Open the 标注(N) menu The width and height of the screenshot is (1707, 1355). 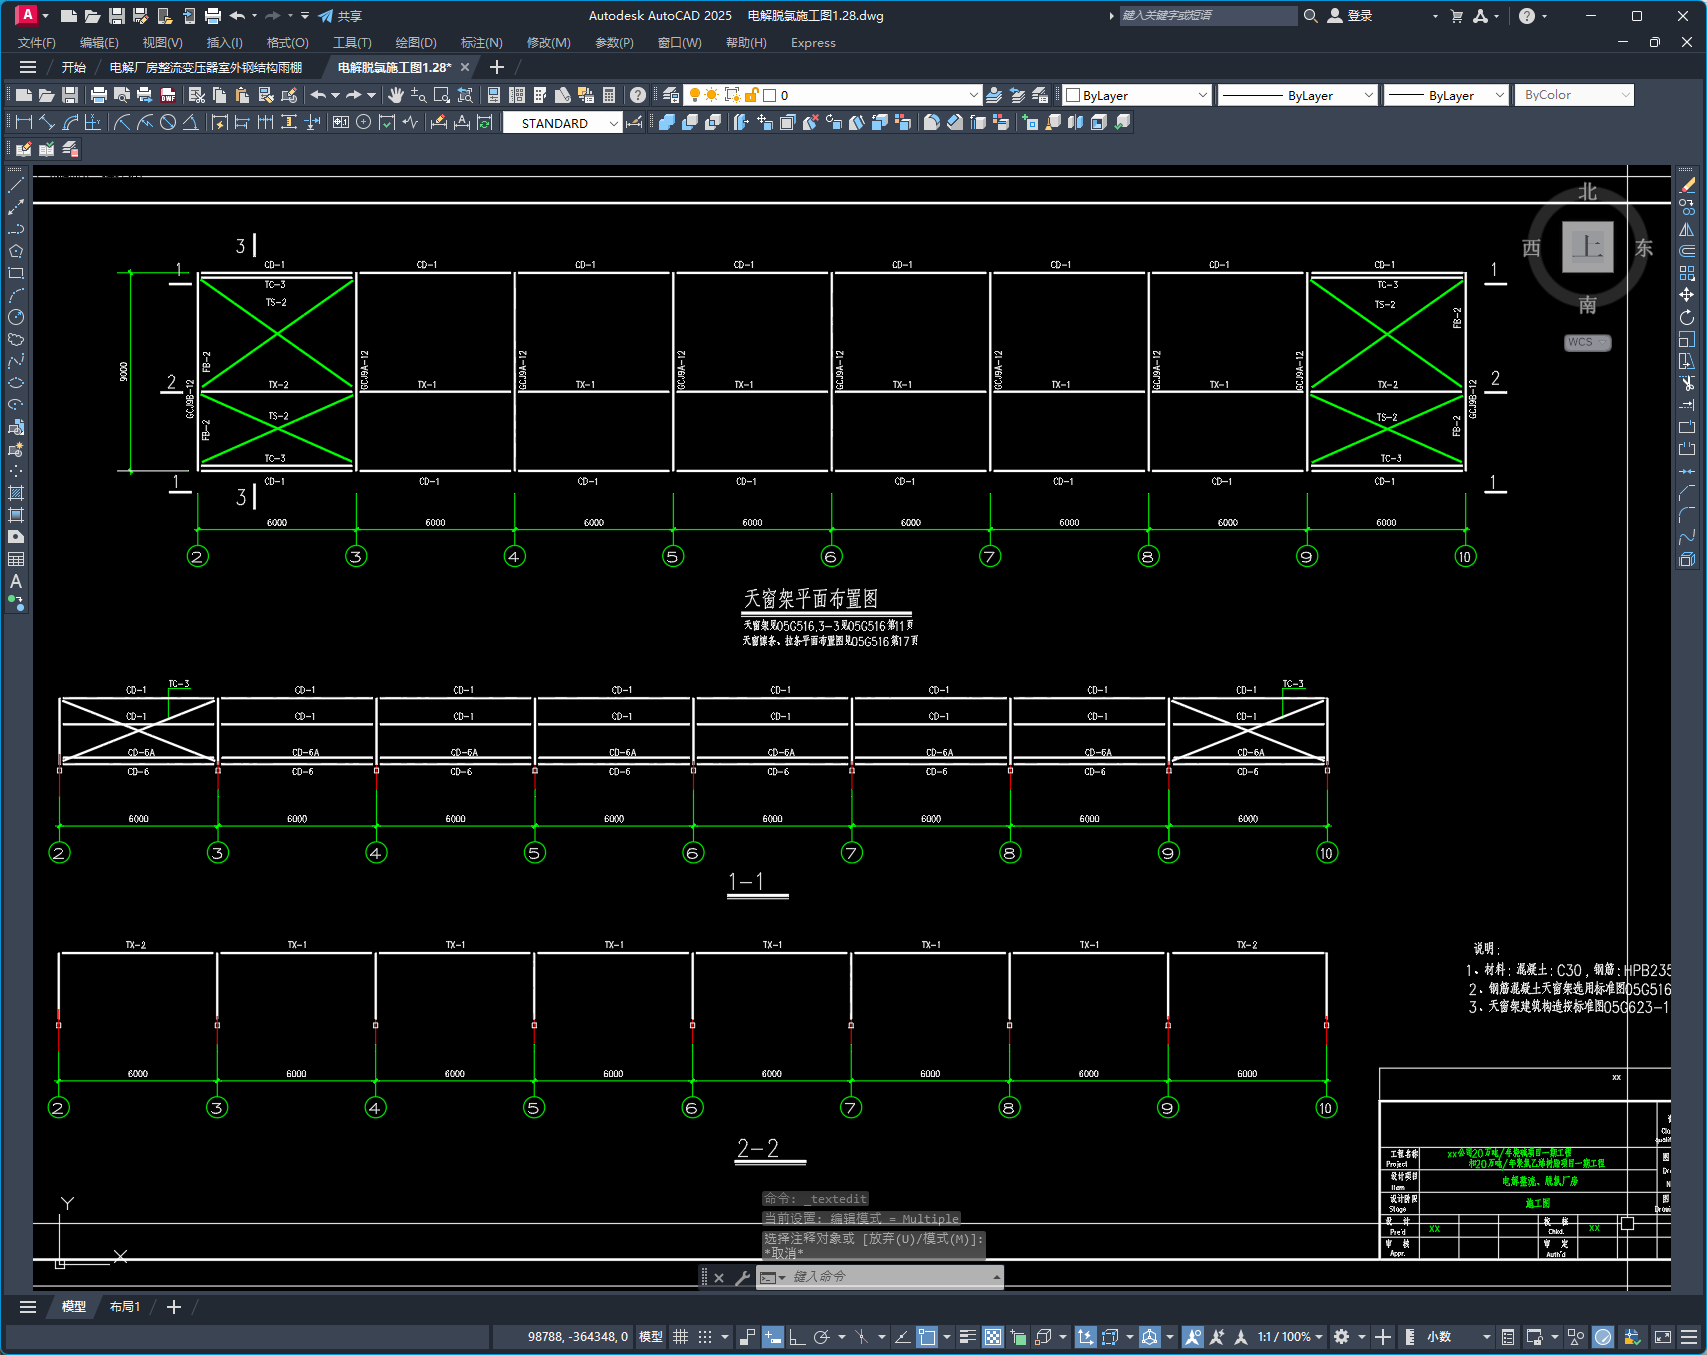pyautogui.click(x=482, y=43)
